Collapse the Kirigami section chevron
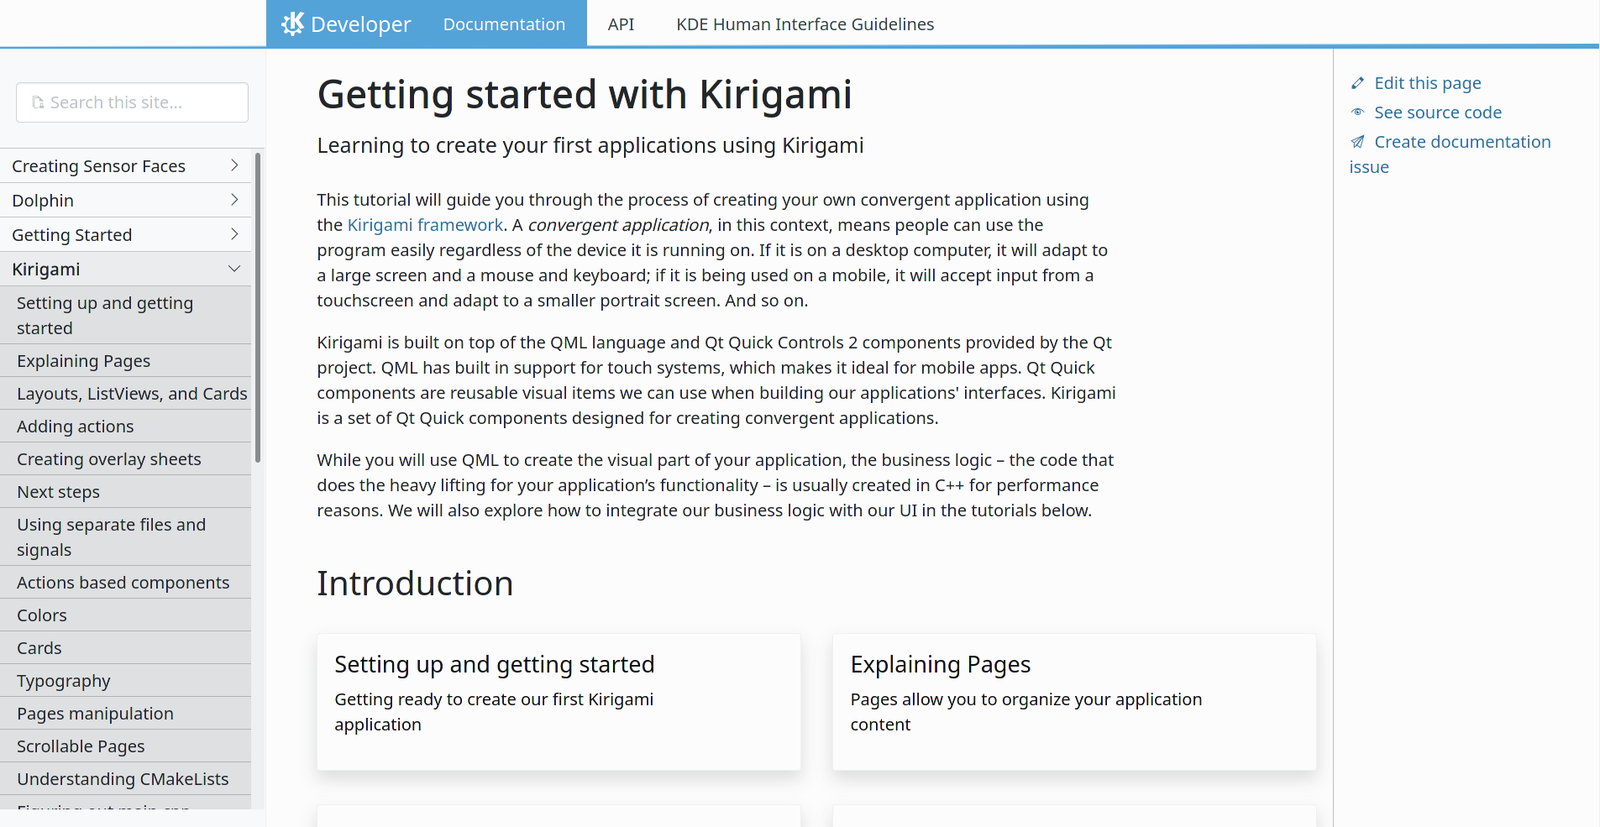This screenshot has width=1600, height=827. [234, 269]
